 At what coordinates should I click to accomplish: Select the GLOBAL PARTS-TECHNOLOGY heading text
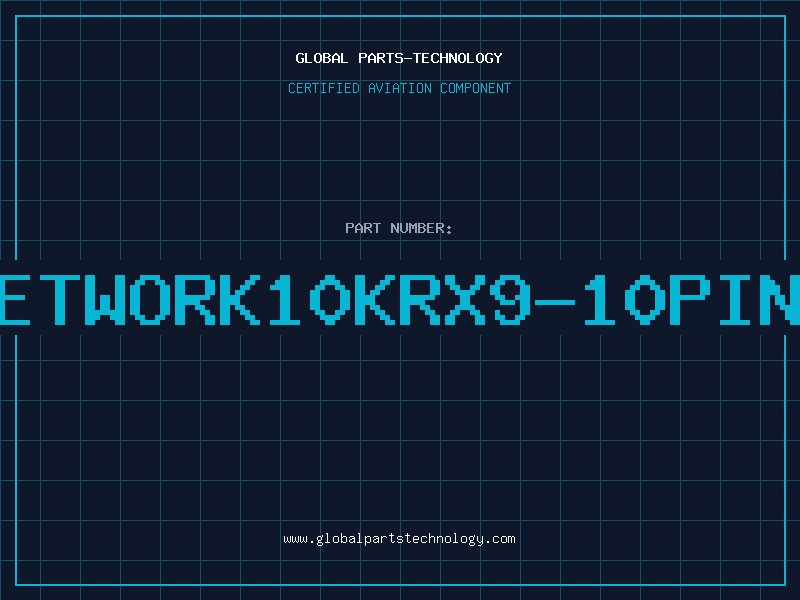[x=399, y=58]
